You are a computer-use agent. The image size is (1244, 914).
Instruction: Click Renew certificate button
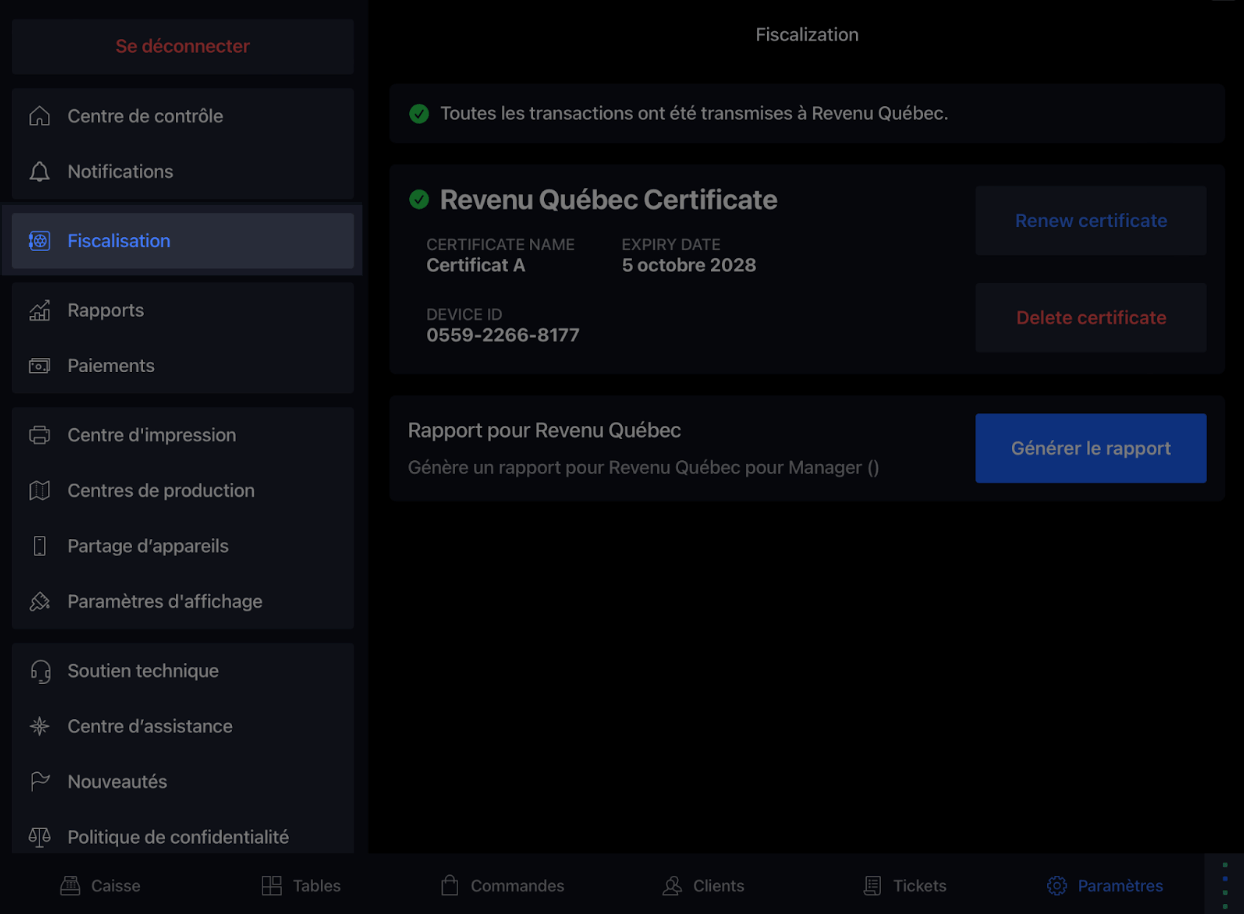tap(1091, 221)
